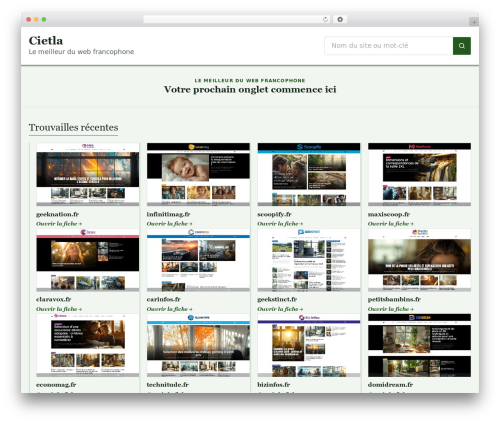
Task: Click the green search magnifier button
Action: [x=462, y=46]
